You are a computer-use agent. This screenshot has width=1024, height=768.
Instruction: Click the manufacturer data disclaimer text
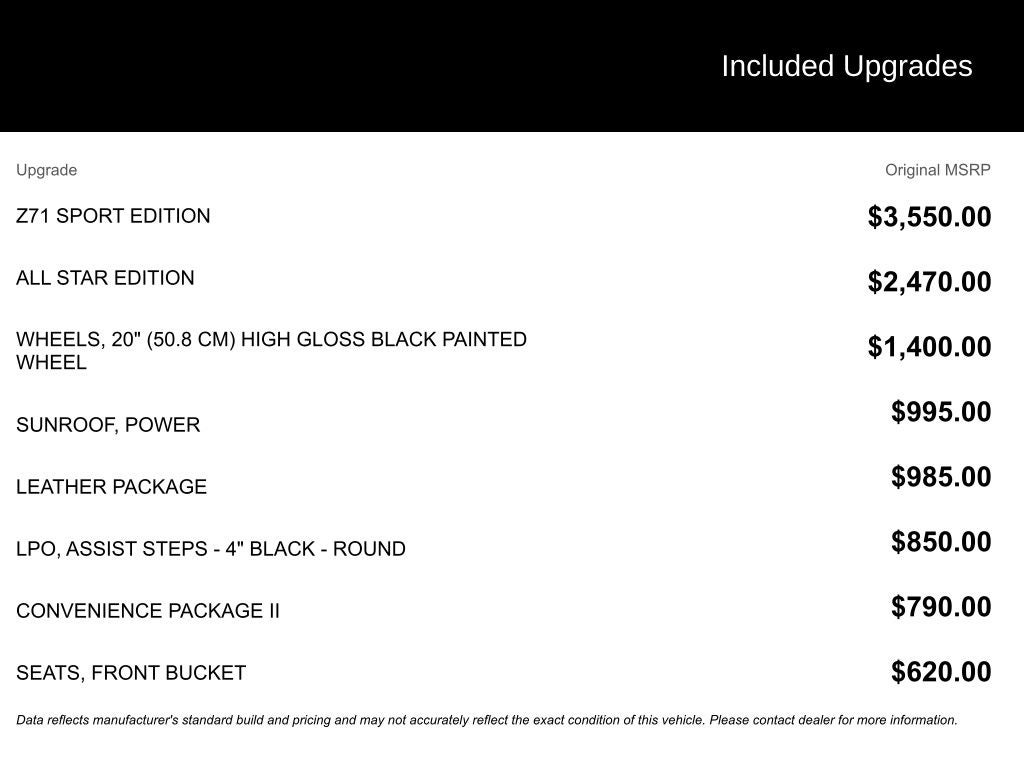[487, 720]
